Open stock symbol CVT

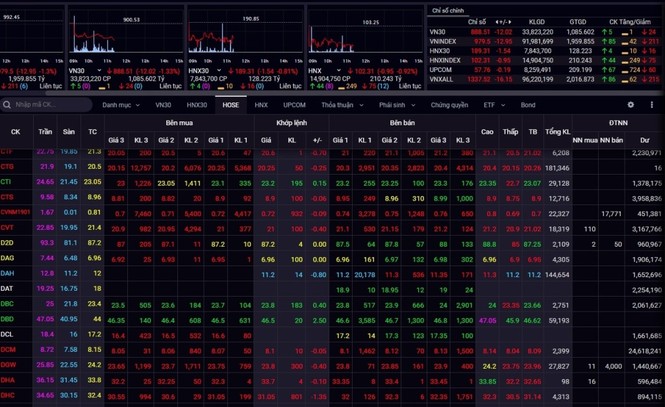click(x=7, y=228)
